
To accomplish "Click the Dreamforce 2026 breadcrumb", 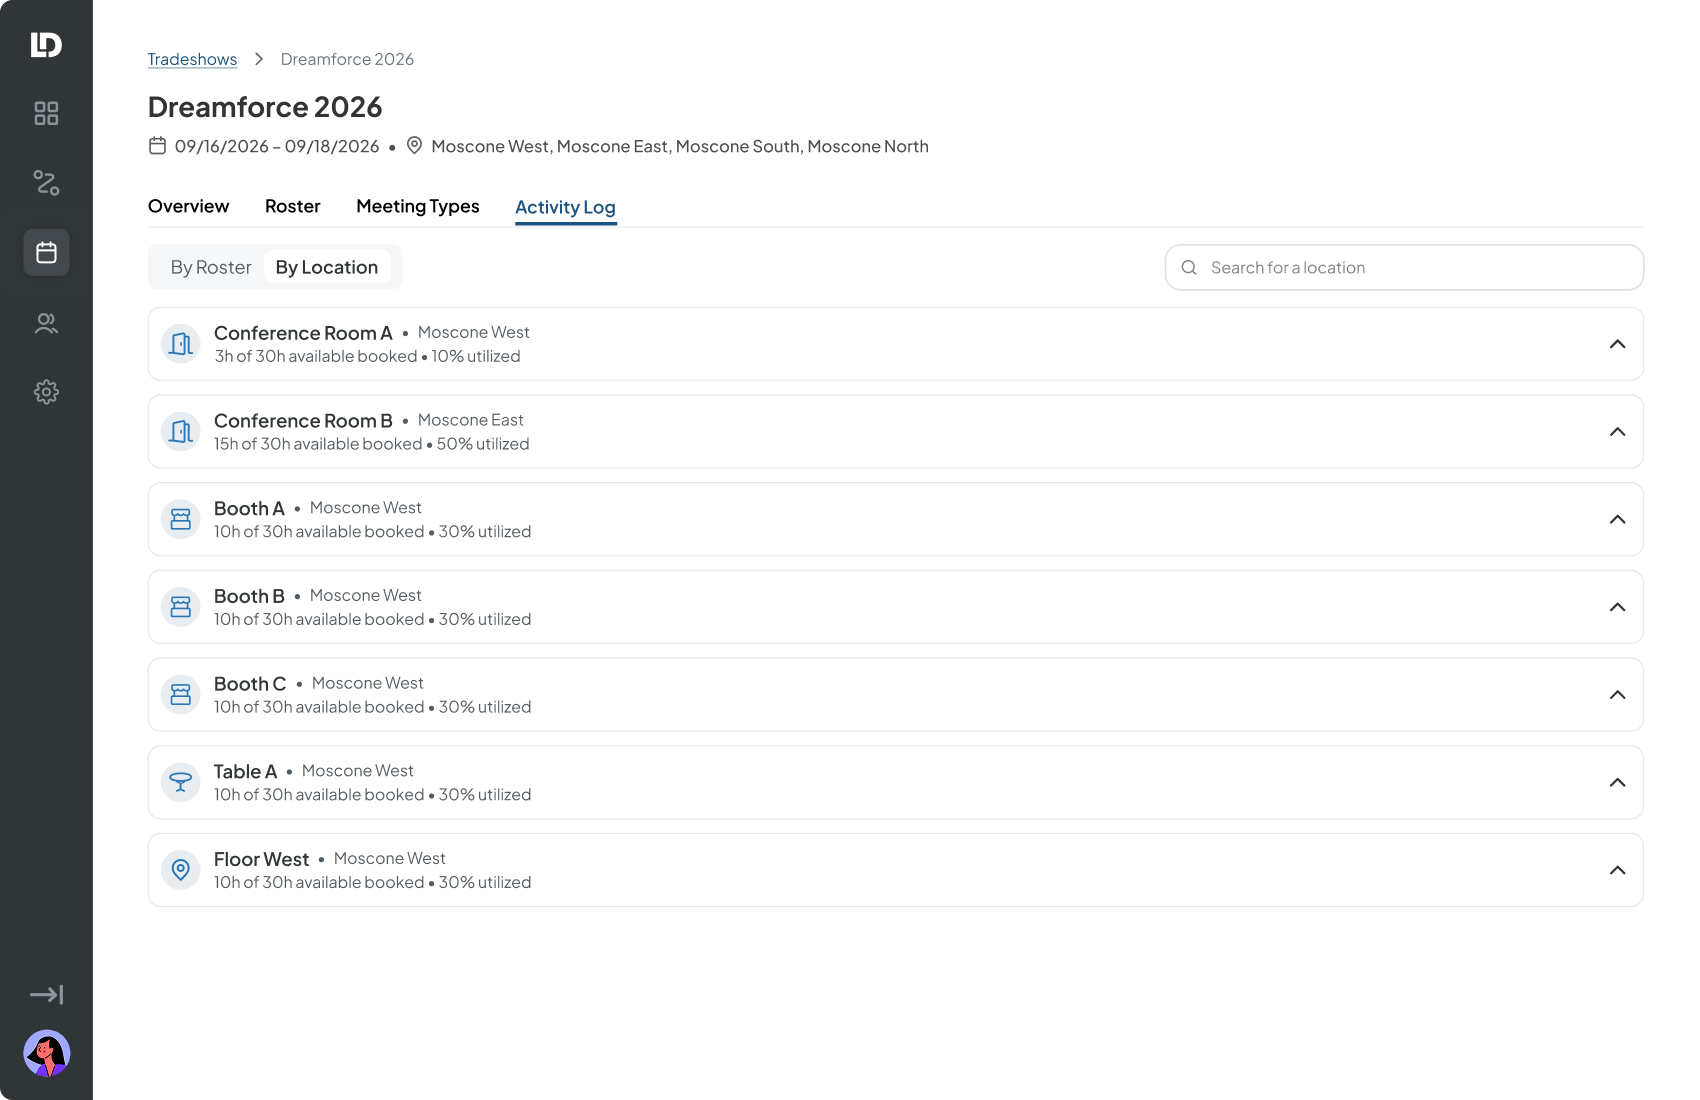I will pyautogui.click(x=347, y=59).
